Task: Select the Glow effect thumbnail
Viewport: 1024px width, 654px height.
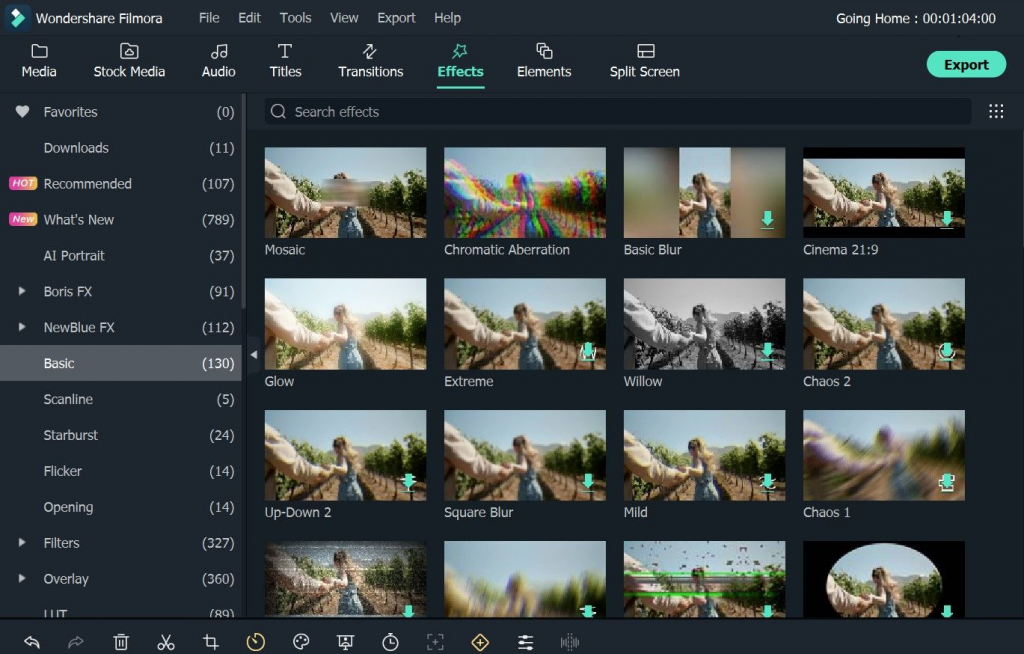Action: (x=345, y=324)
